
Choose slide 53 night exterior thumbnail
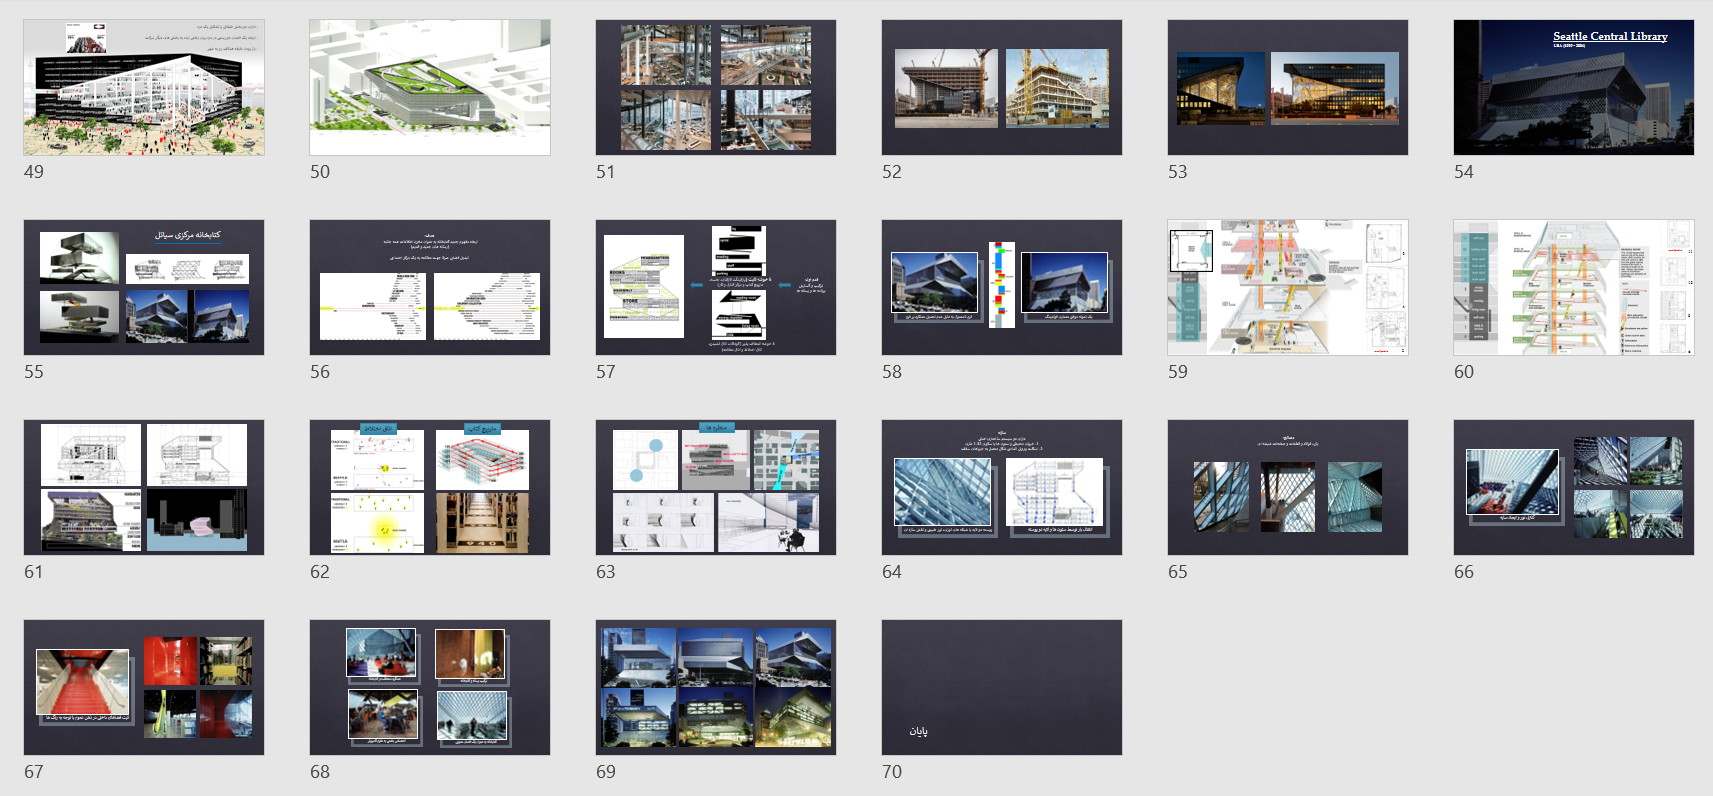pyautogui.click(x=1288, y=87)
